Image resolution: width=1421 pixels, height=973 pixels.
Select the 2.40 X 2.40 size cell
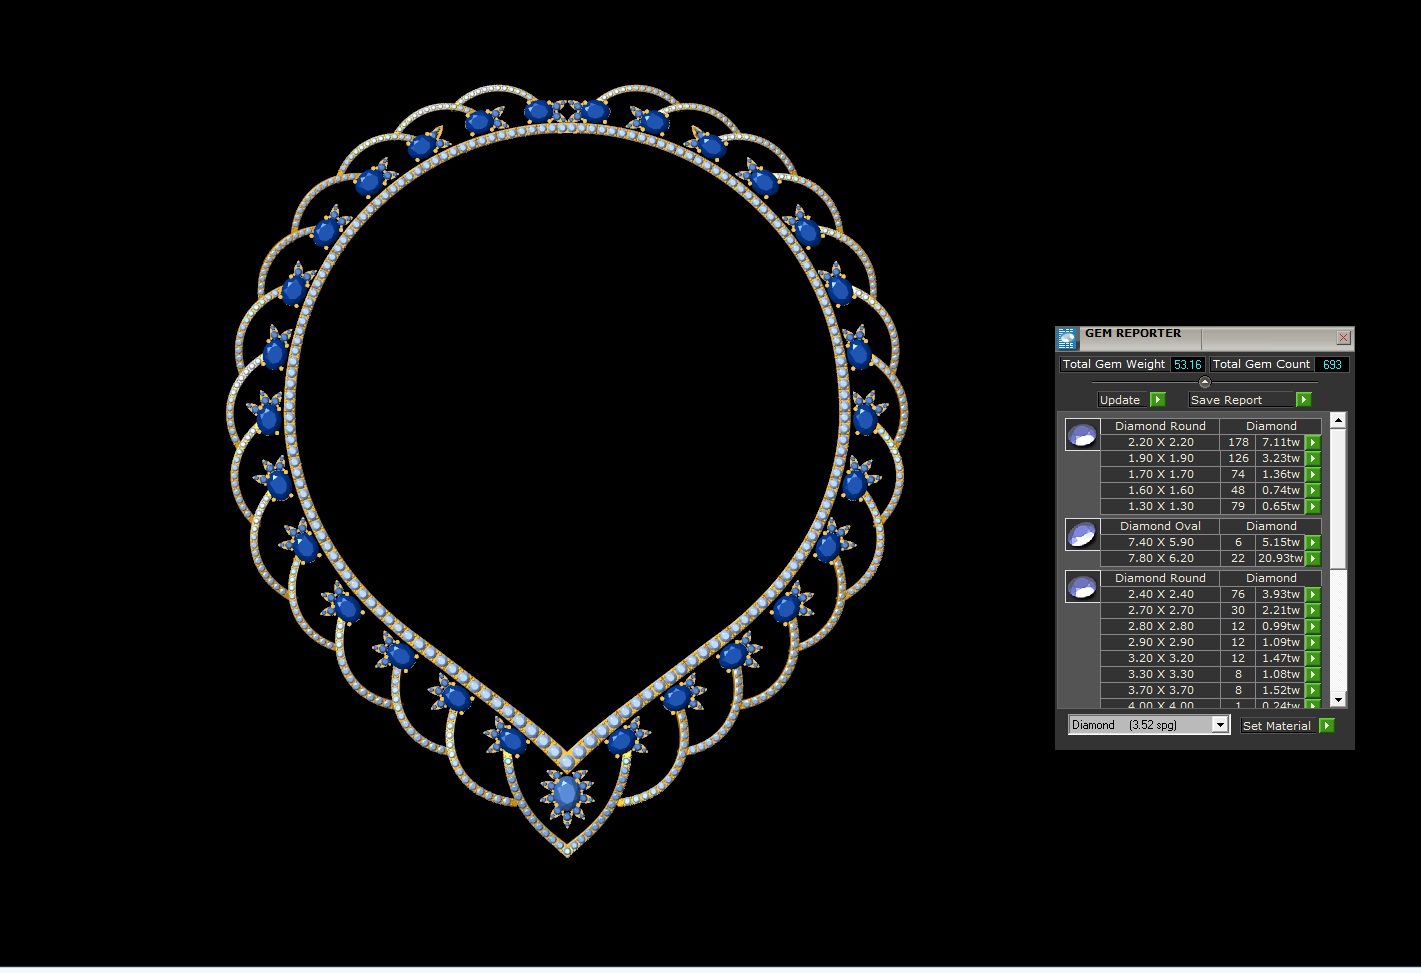pos(1160,594)
